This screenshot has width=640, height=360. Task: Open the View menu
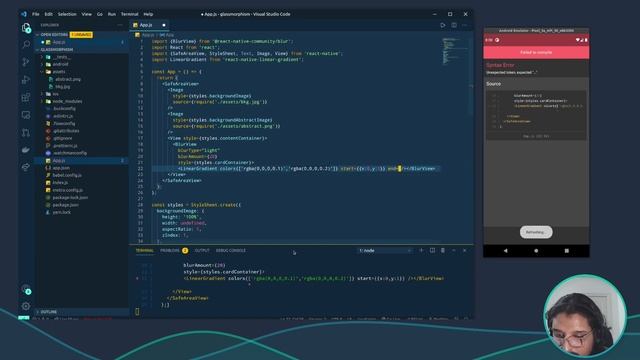(x=87, y=14)
